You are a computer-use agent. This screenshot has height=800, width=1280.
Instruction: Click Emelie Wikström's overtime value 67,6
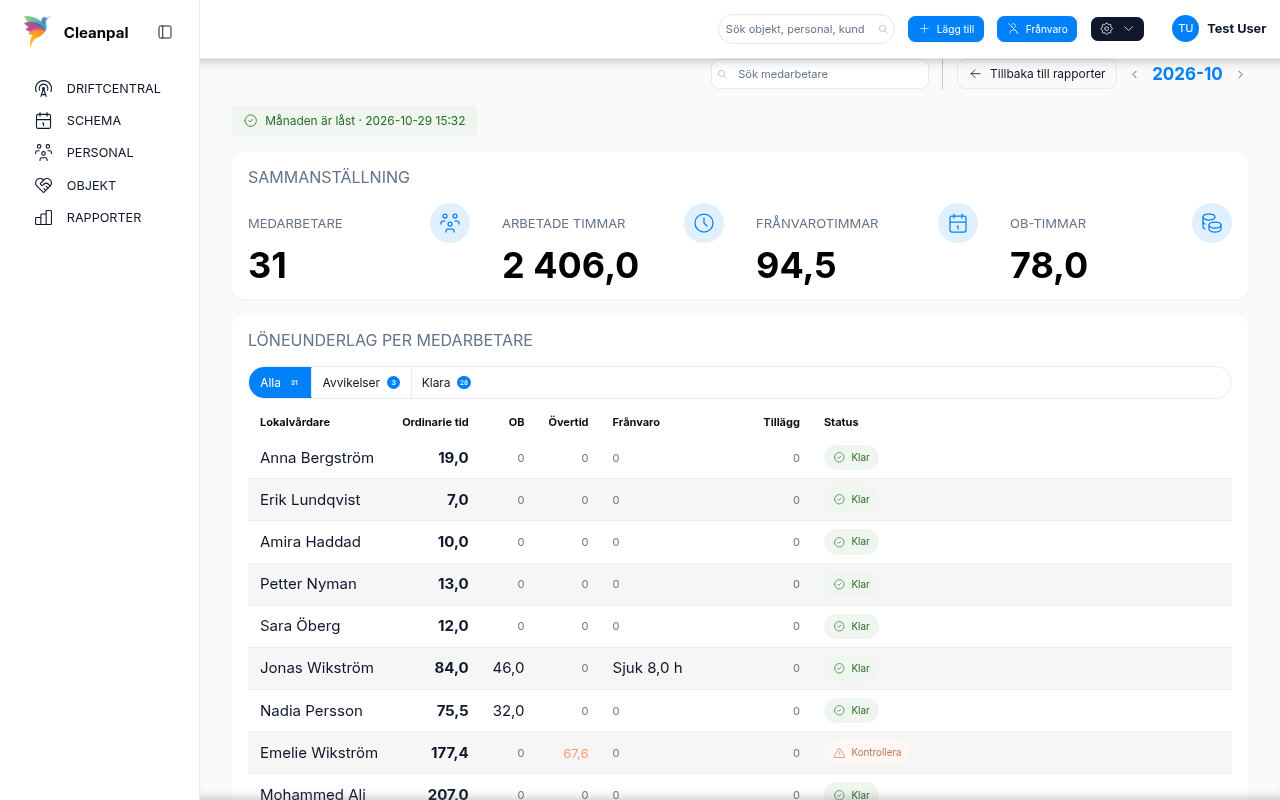[x=576, y=753]
